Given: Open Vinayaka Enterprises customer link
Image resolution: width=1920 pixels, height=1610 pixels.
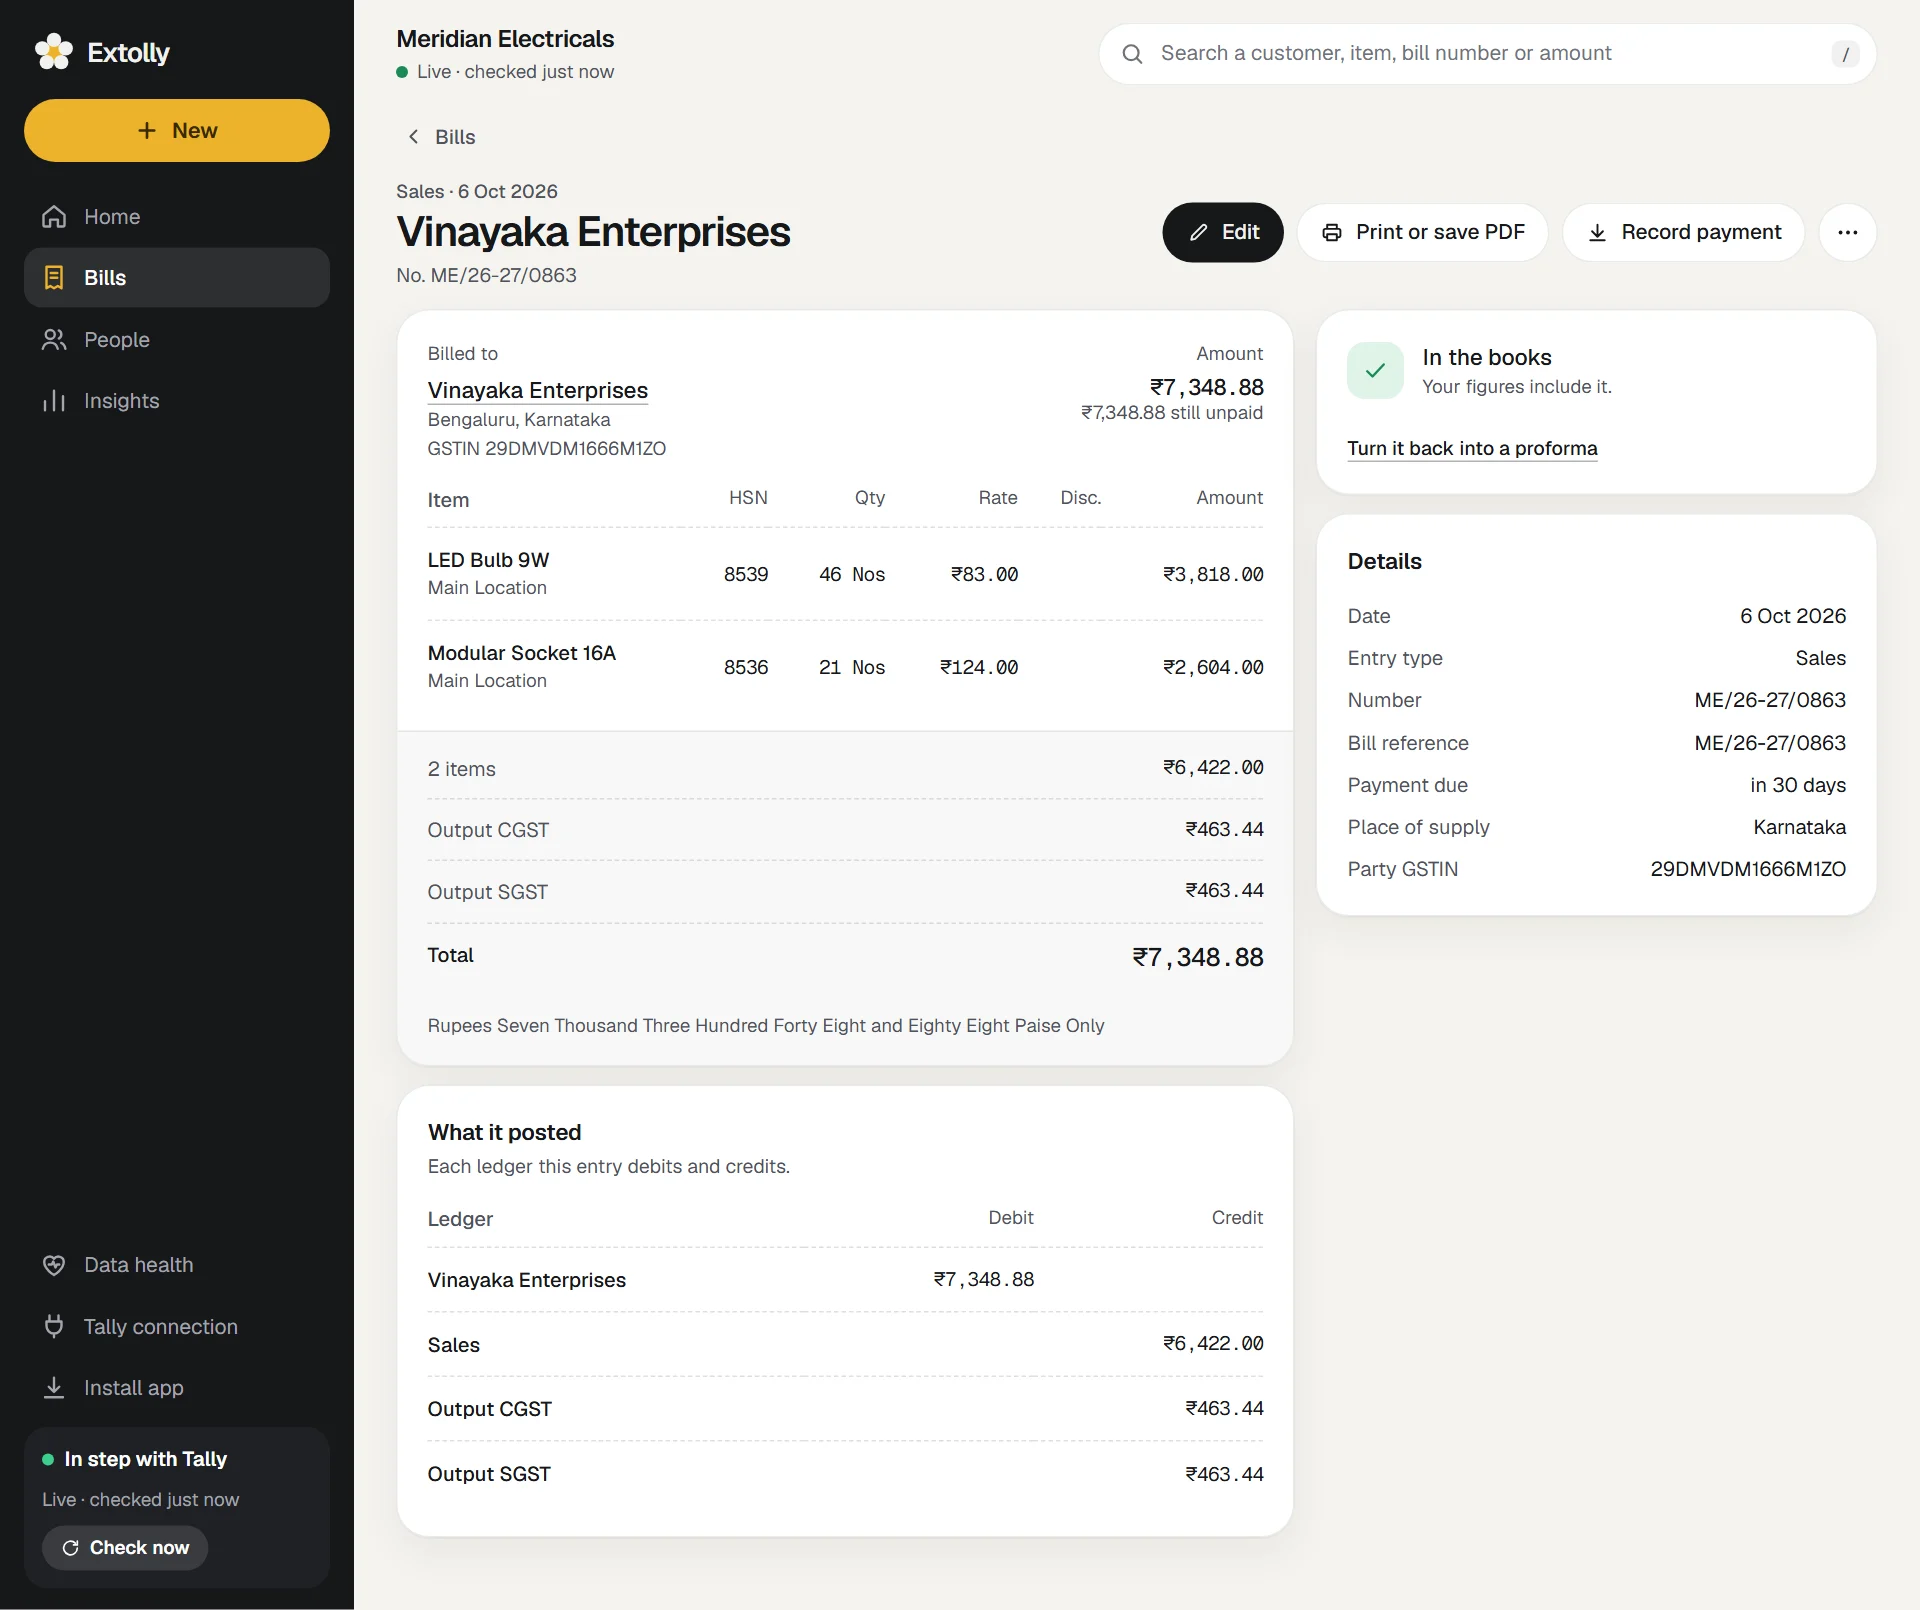Looking at the screenshot, I should [538, 390].
